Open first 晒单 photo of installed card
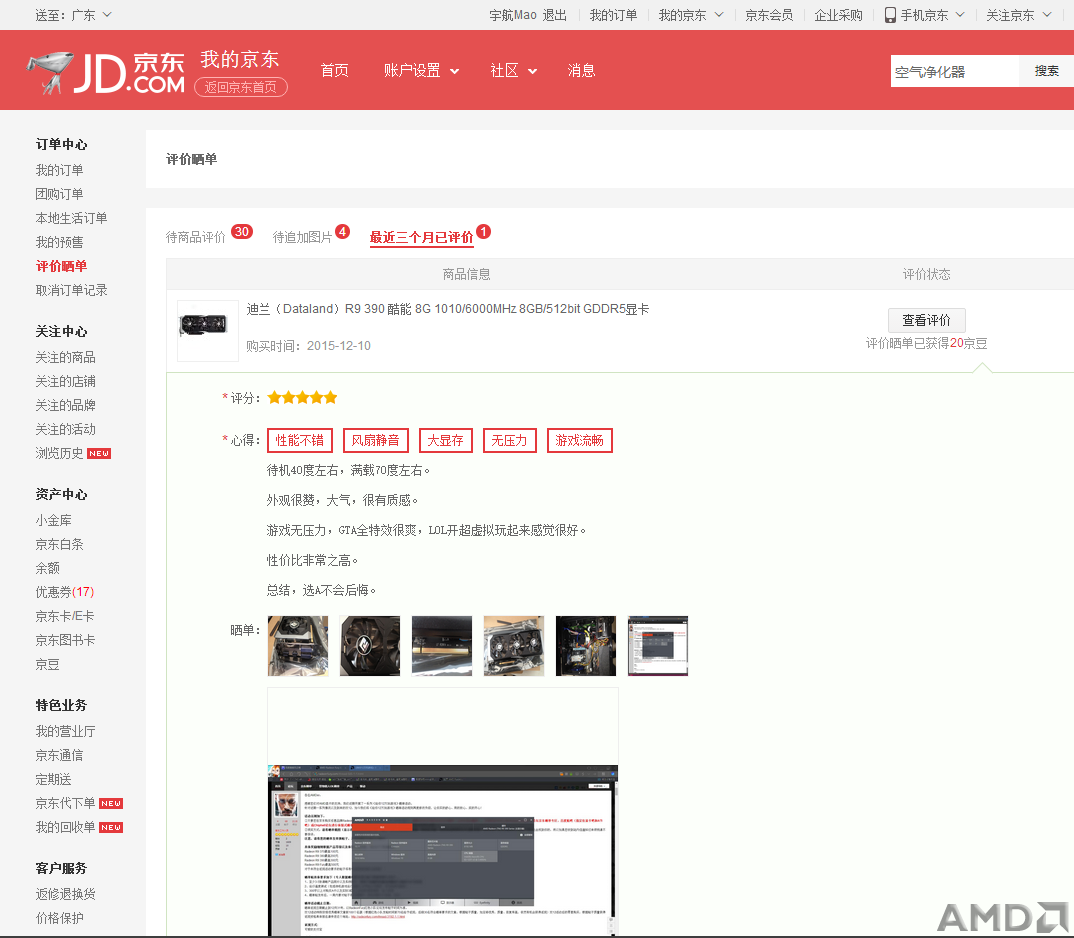1074x938 pixels. pos(298,645)
